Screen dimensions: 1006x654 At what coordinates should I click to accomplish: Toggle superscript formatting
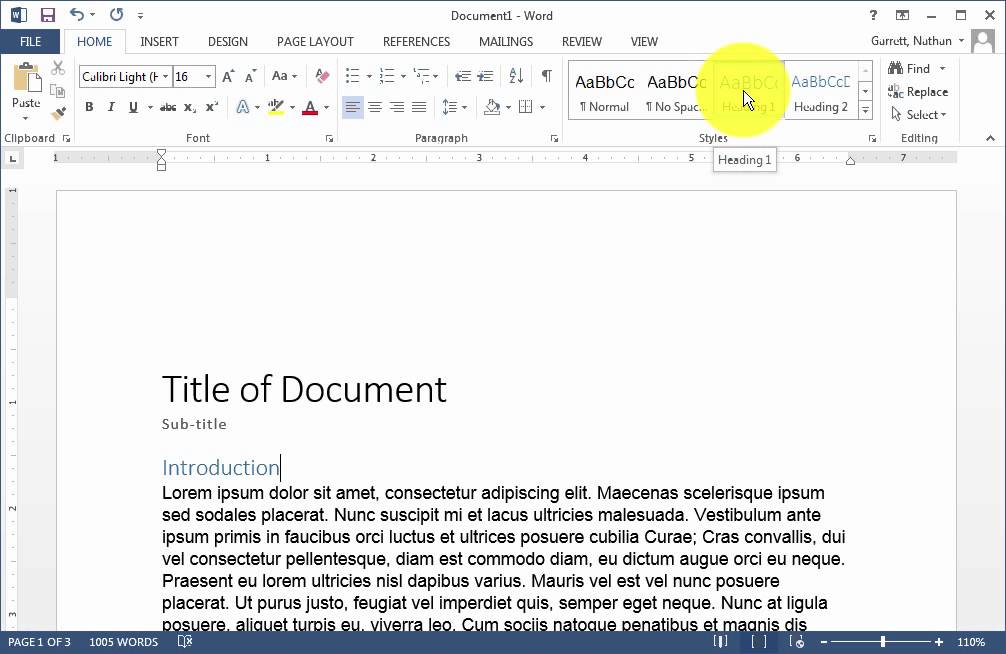[212, 107]
